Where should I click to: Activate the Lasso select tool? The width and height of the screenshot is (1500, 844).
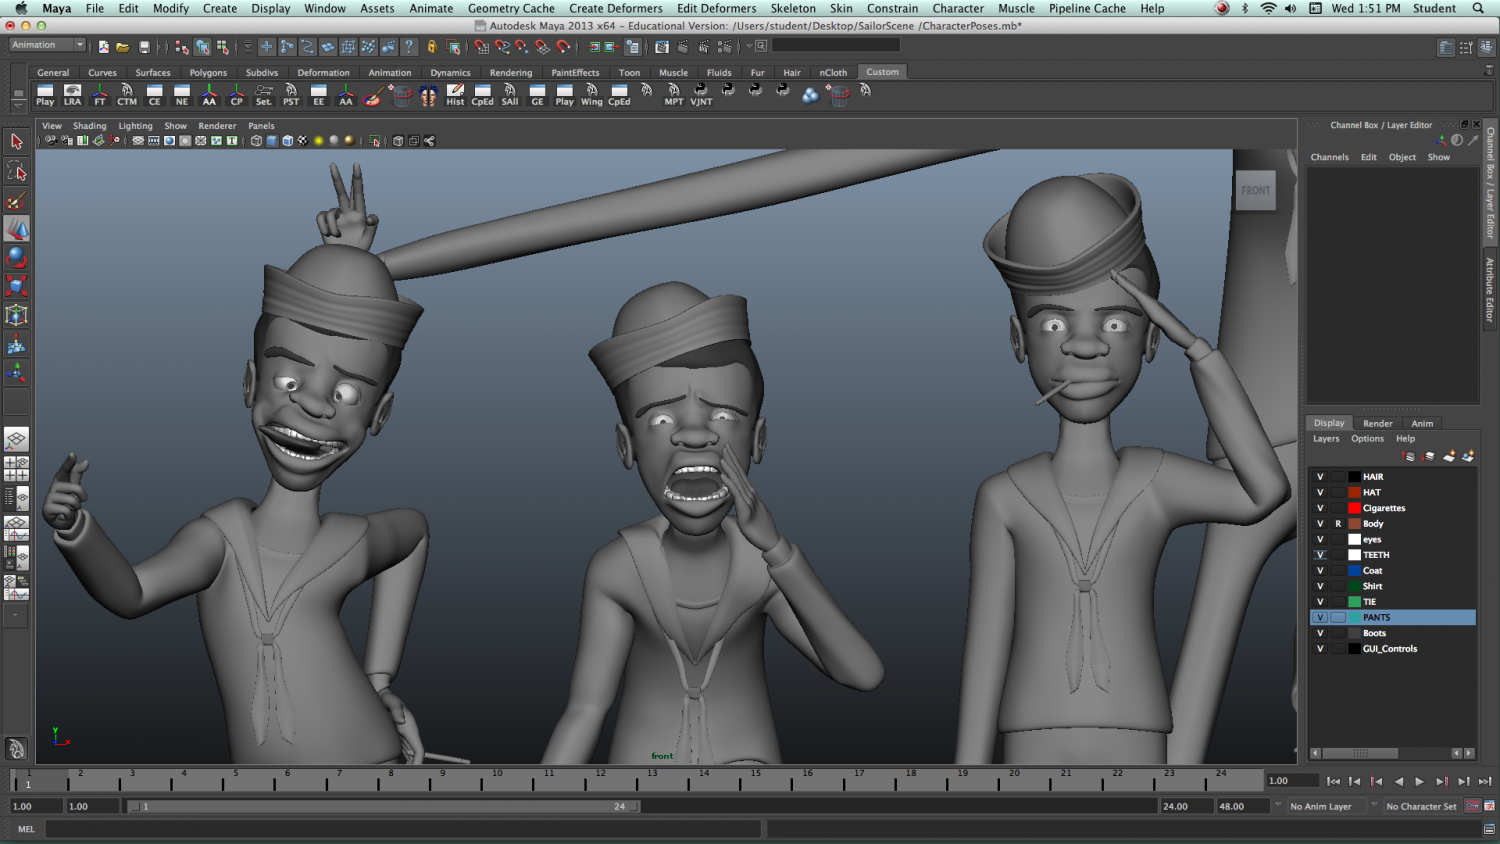point(16,171)
